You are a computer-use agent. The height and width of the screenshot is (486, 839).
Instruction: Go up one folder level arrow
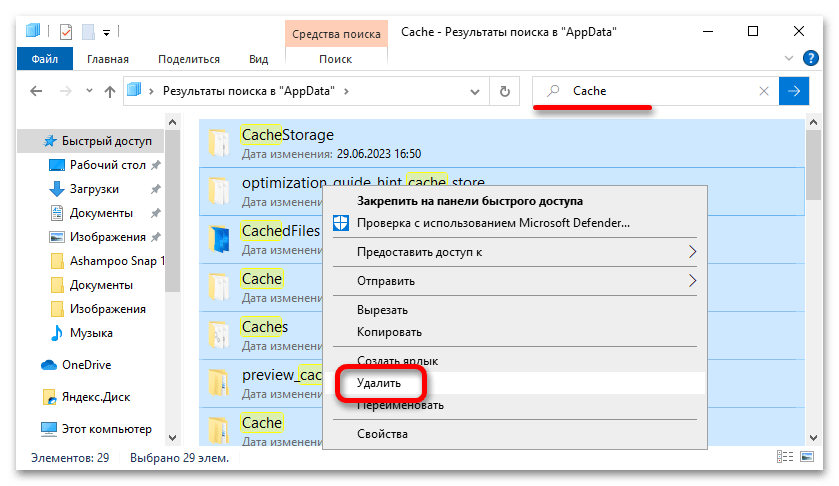pos(110,91)
